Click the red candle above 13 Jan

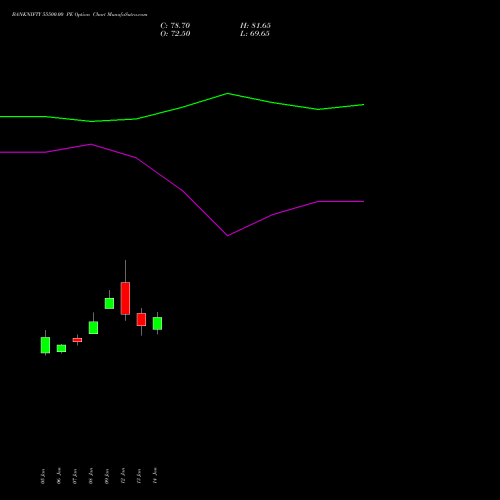click(x=141, y=319)
